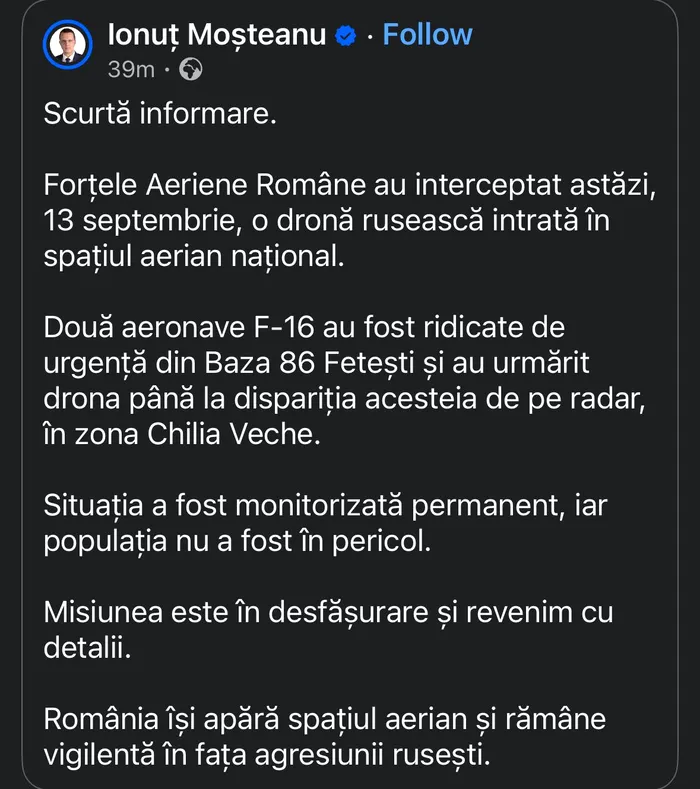
Task: Follow Ionuț Moșteanu
Action: pyautogui.click(x=427, y=35)
